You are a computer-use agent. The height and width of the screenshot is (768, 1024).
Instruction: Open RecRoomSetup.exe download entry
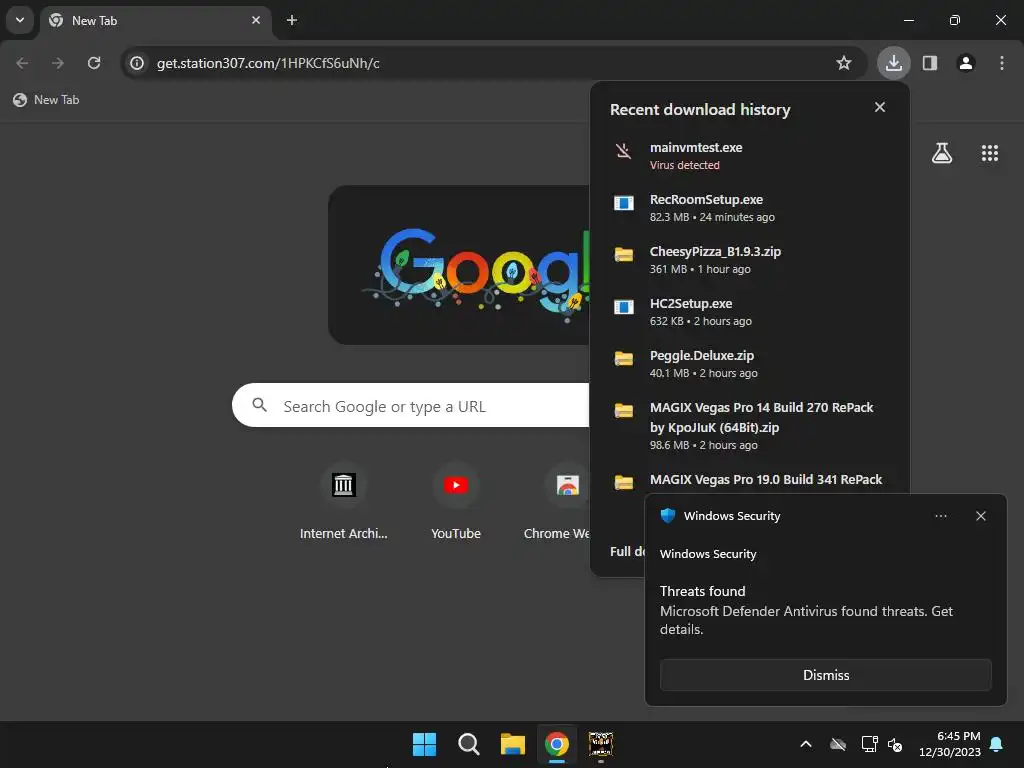pyautogui.click(x=749, y=208)
